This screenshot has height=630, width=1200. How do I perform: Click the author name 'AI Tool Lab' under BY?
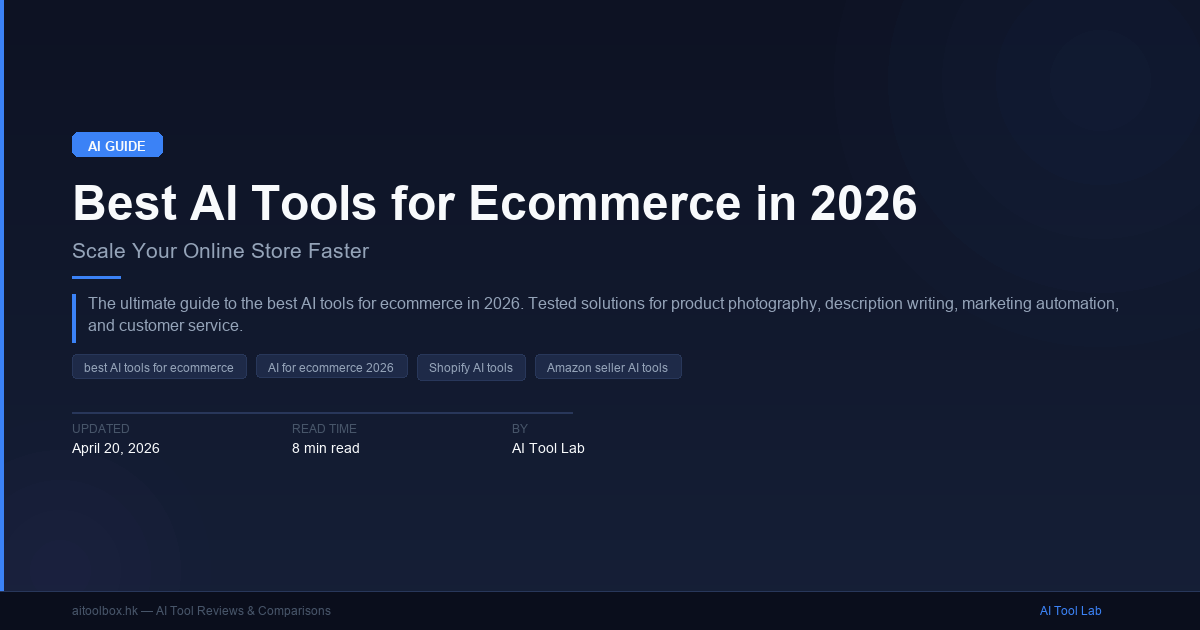pyautogui.click(x=548, y=448)
